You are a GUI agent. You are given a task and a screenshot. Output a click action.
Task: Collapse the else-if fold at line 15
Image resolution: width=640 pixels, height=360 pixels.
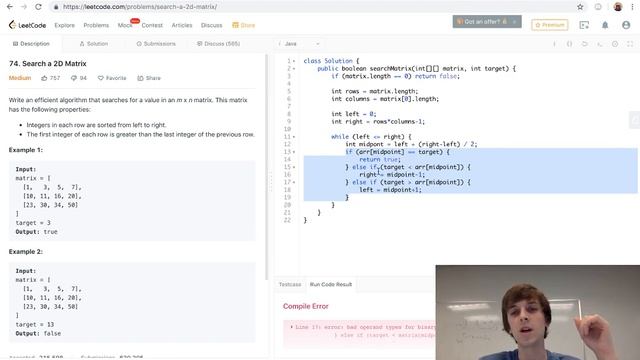pos(294,167)
